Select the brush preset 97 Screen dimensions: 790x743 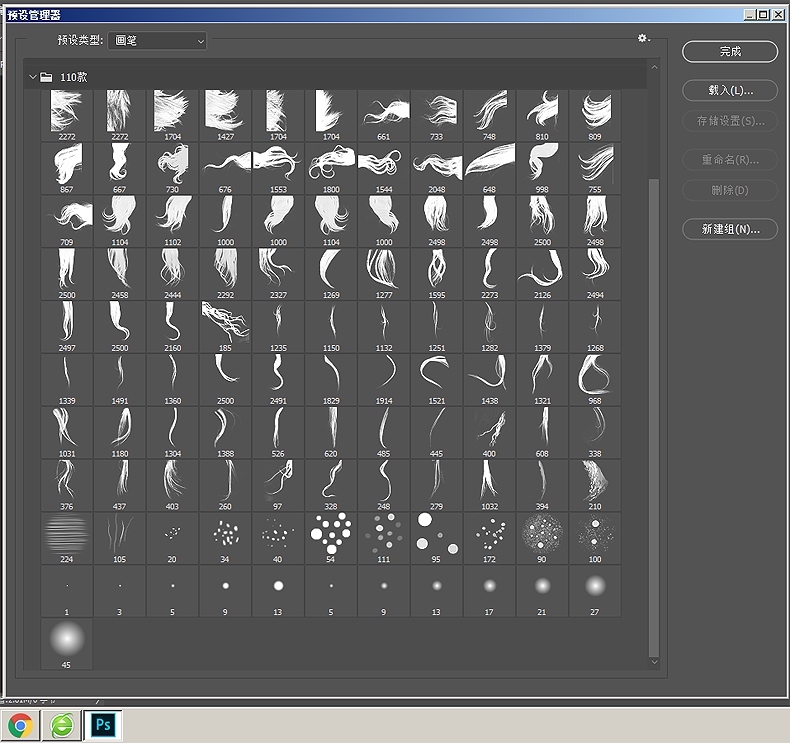(x=278, y=486)
